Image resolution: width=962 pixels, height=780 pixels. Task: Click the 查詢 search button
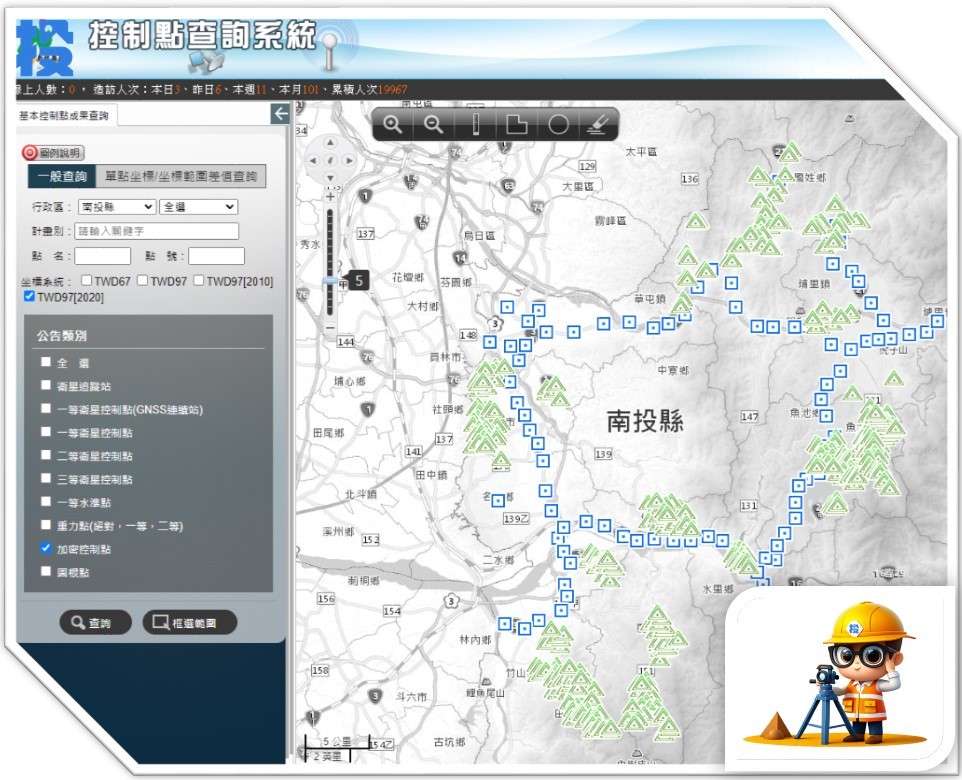point(95,622)
